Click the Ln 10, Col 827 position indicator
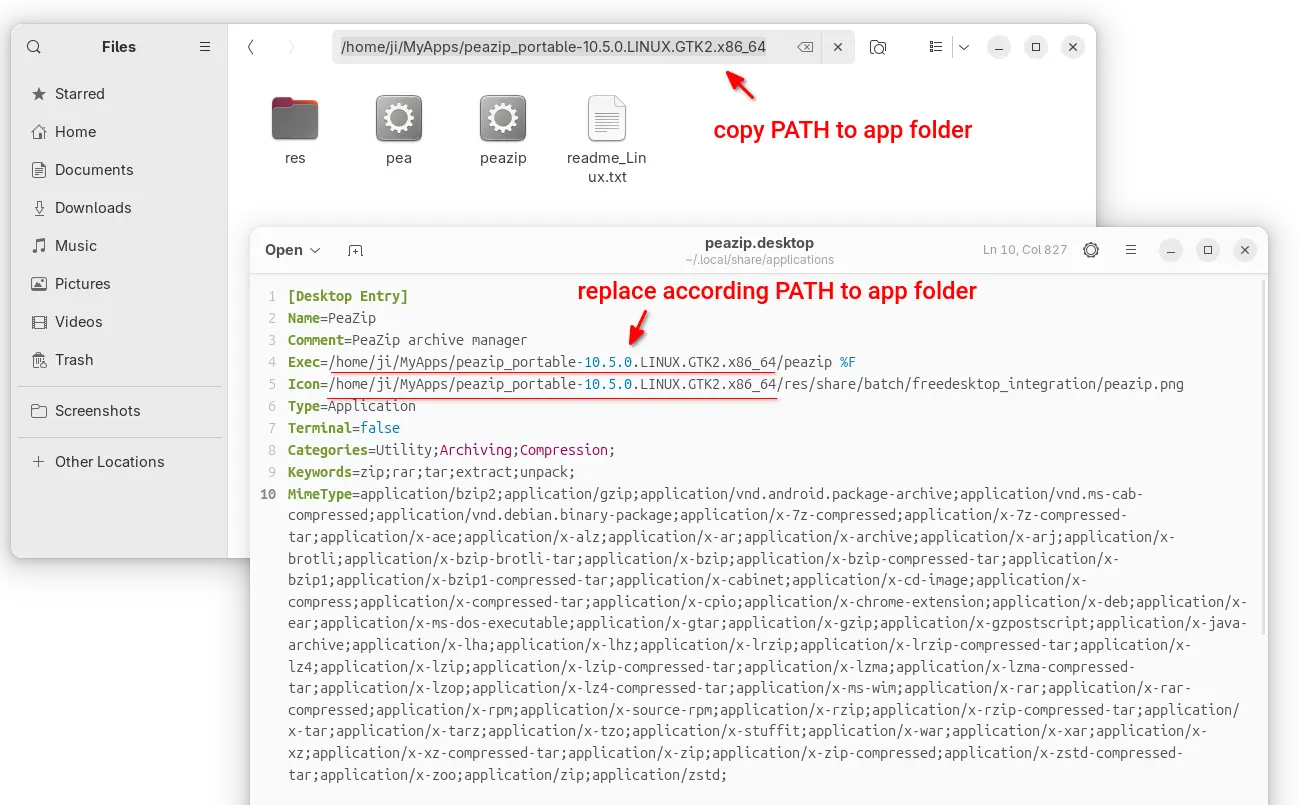This screenshot has width=1299, height=805. click(1025, 250)
